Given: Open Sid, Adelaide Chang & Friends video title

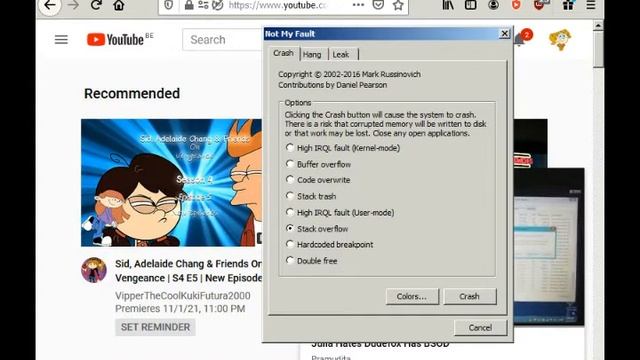Looking at the screenshot, I should click(189, 271).
